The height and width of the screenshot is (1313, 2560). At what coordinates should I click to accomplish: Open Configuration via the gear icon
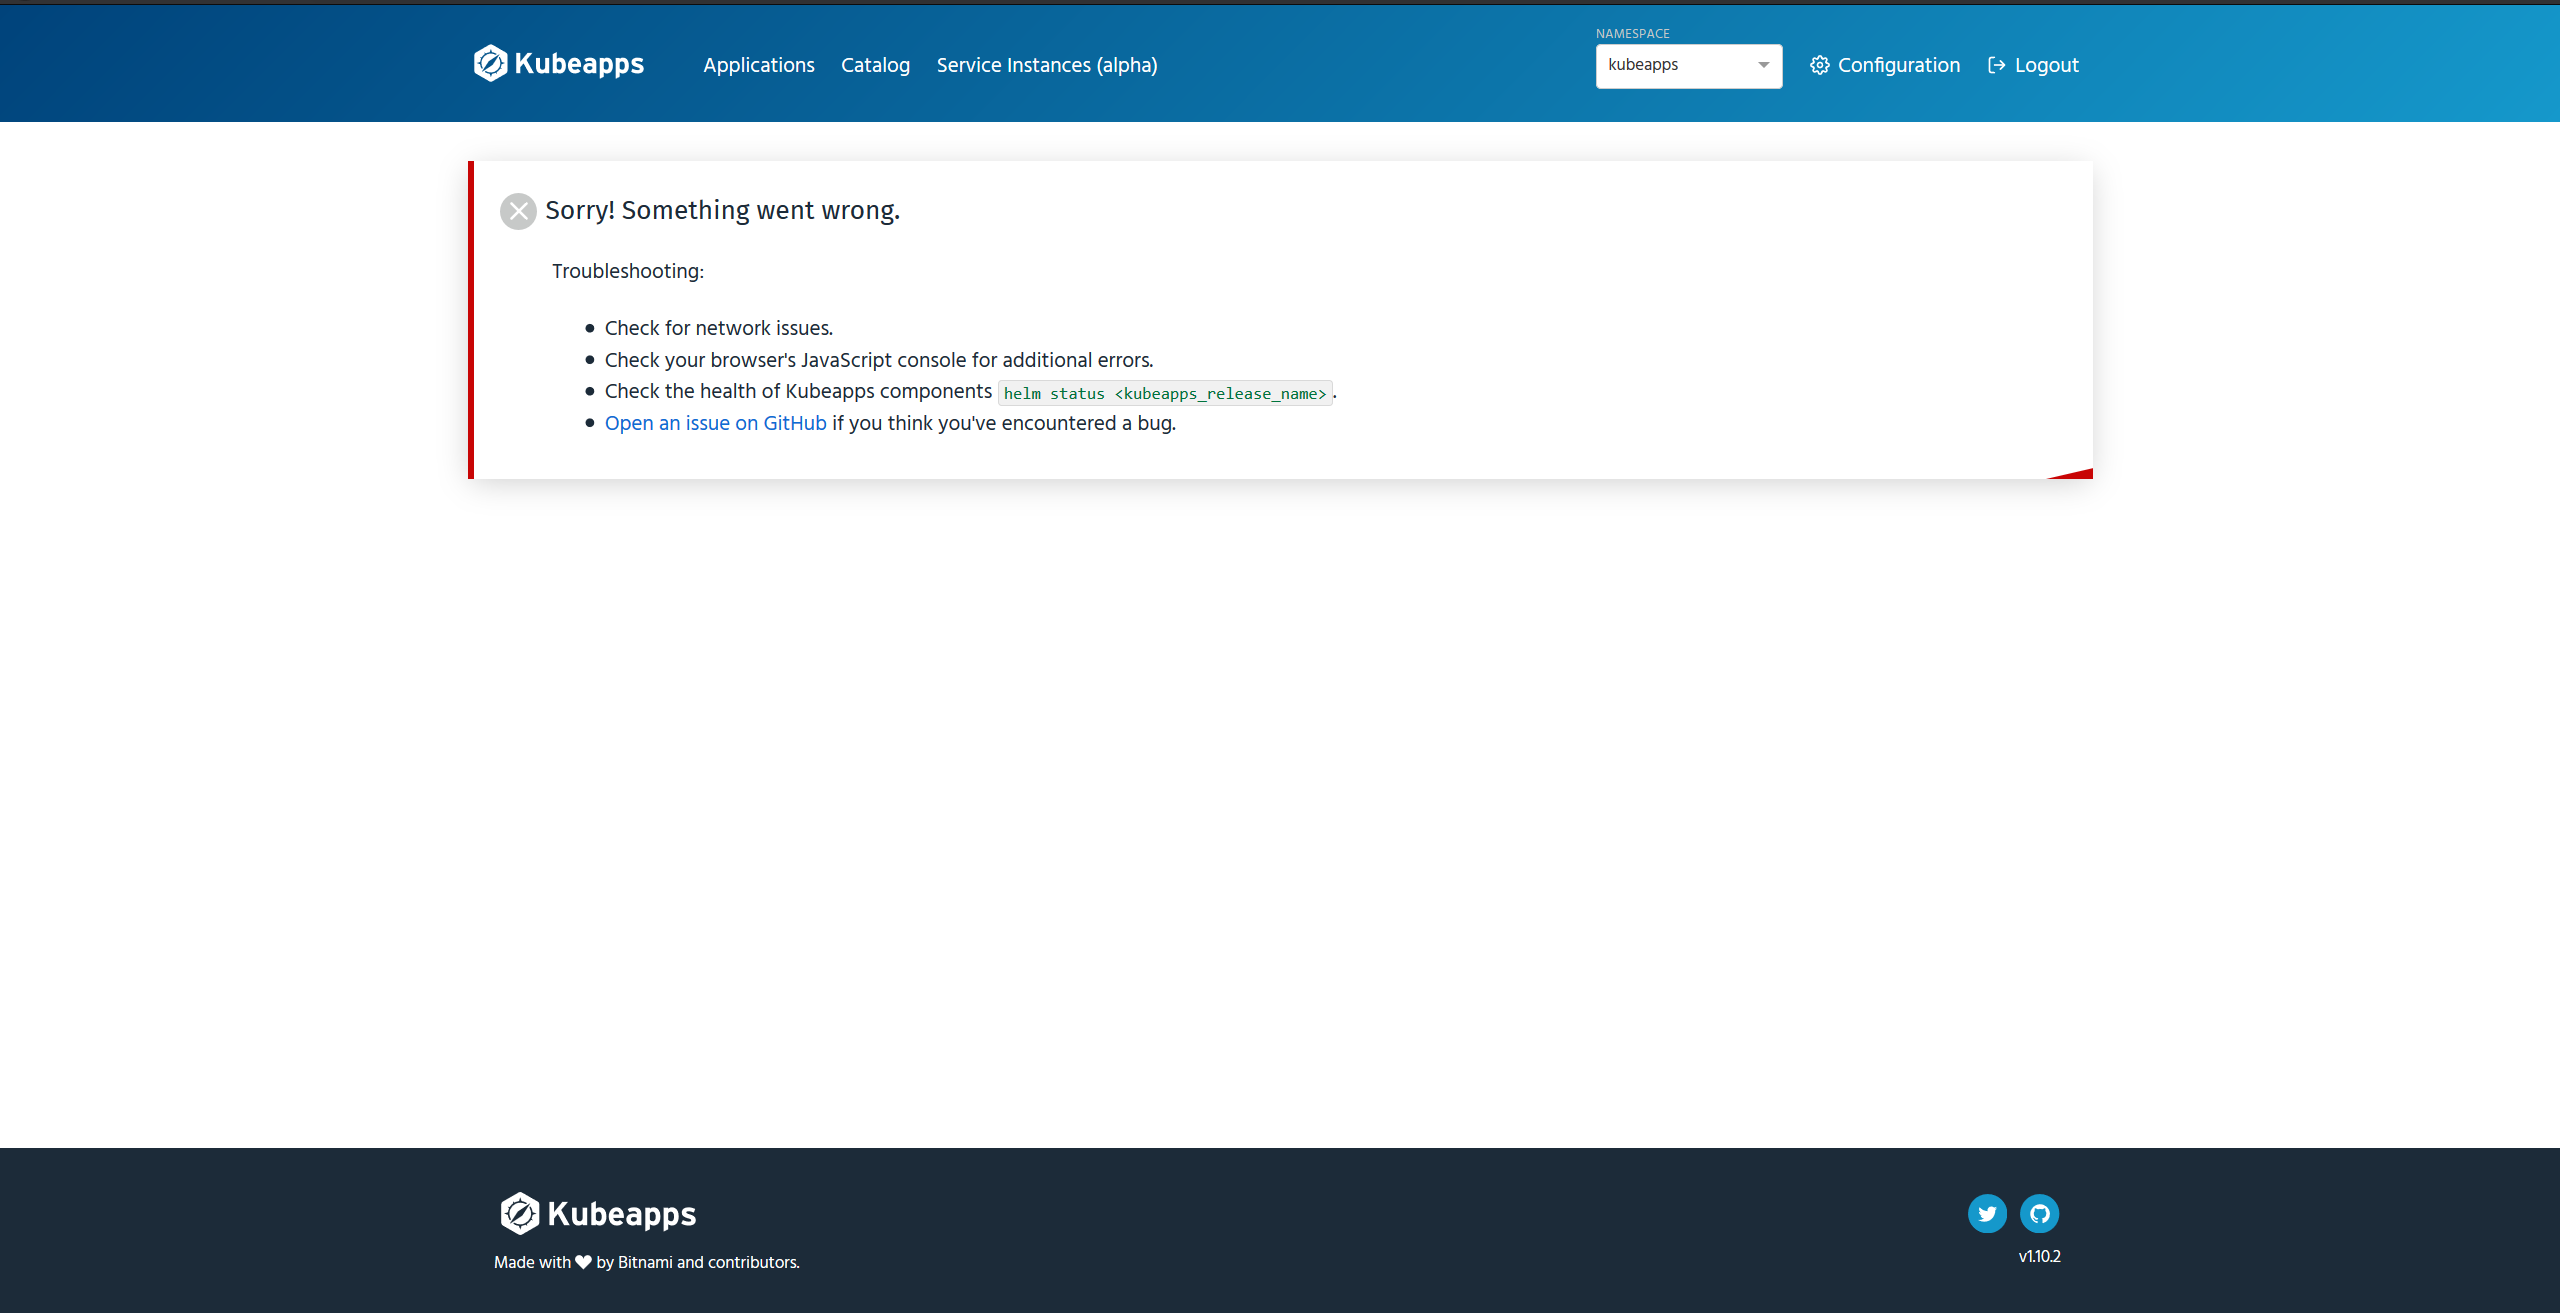(x=1820, y=64)
